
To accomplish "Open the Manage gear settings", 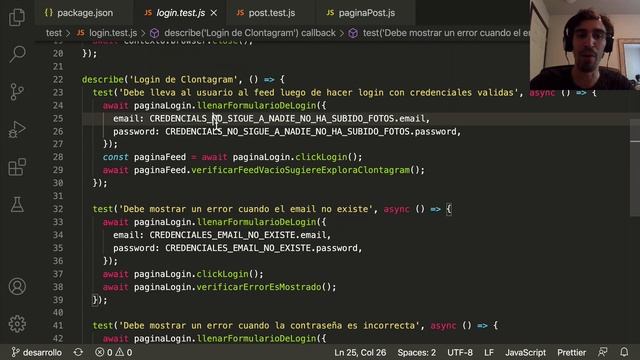I will [x=17, y=324].
